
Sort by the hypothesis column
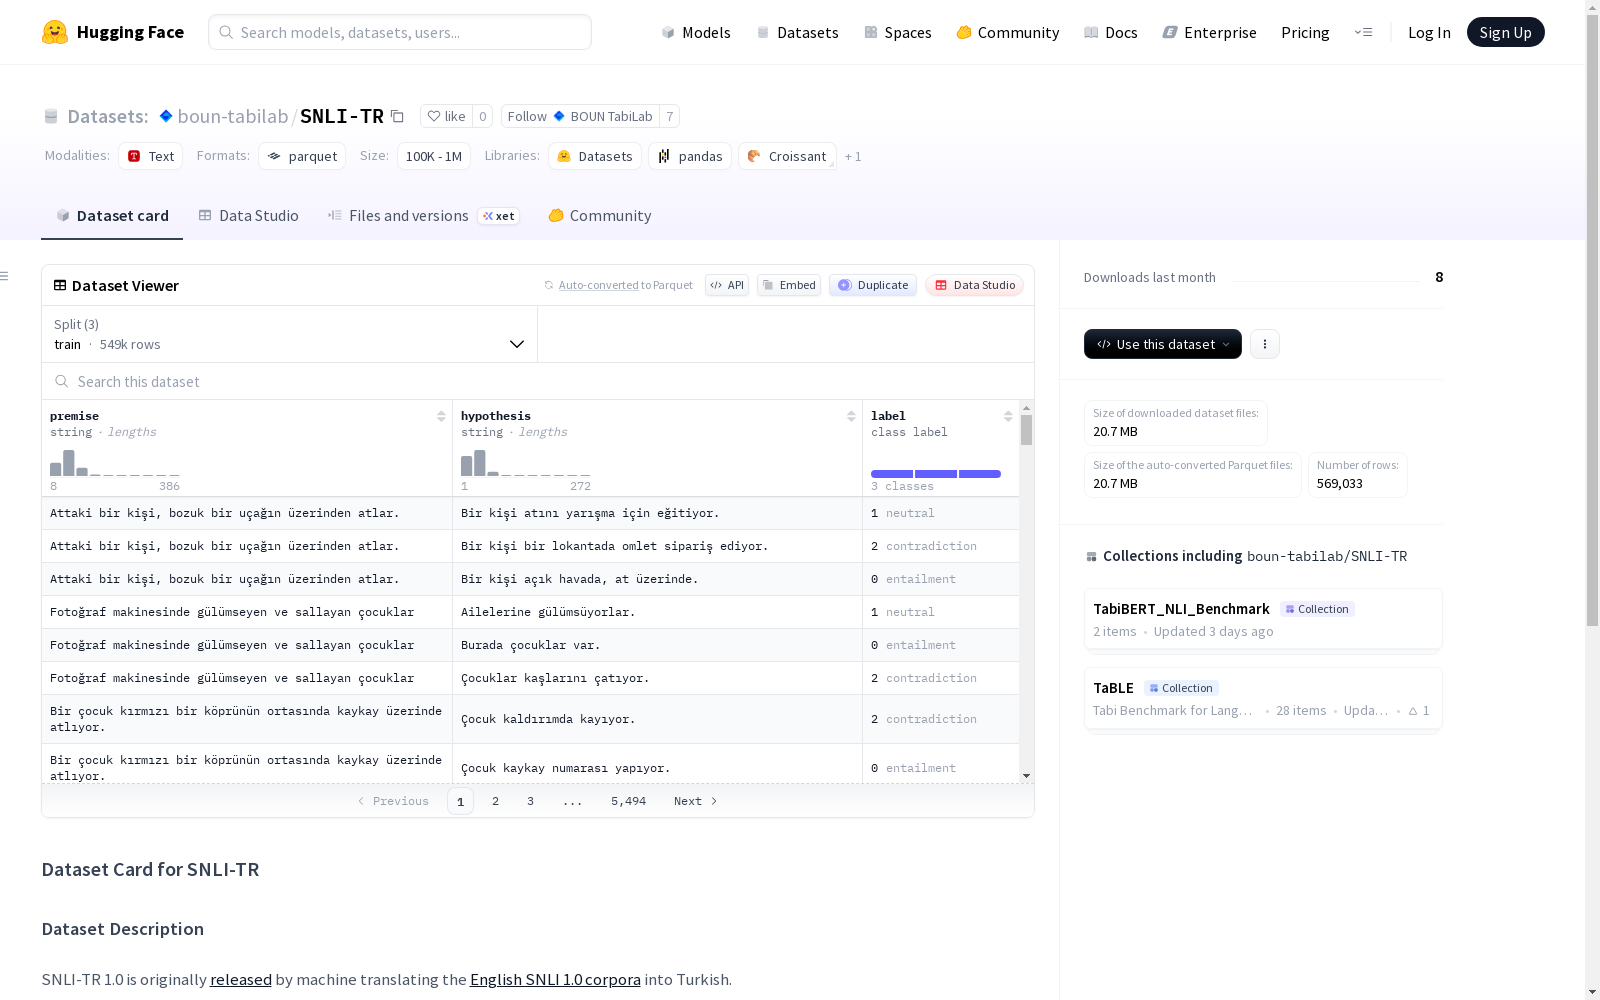coord(851,416)
